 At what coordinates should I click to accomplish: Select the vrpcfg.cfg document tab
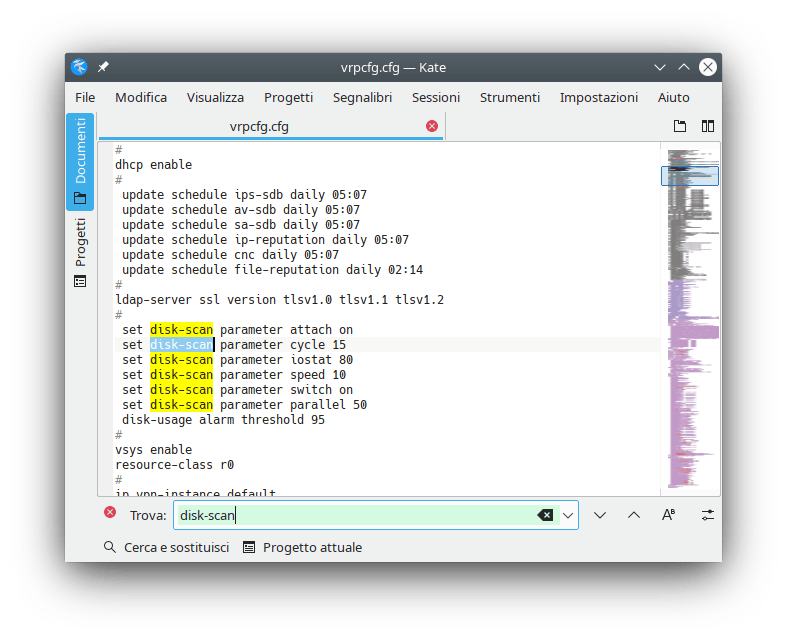pos(259,126)
